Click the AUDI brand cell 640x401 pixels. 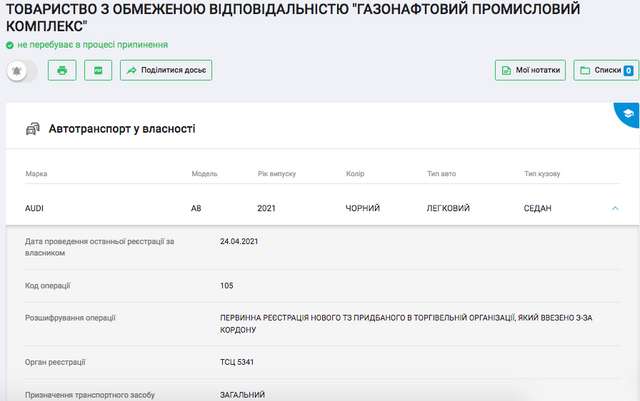34,208
